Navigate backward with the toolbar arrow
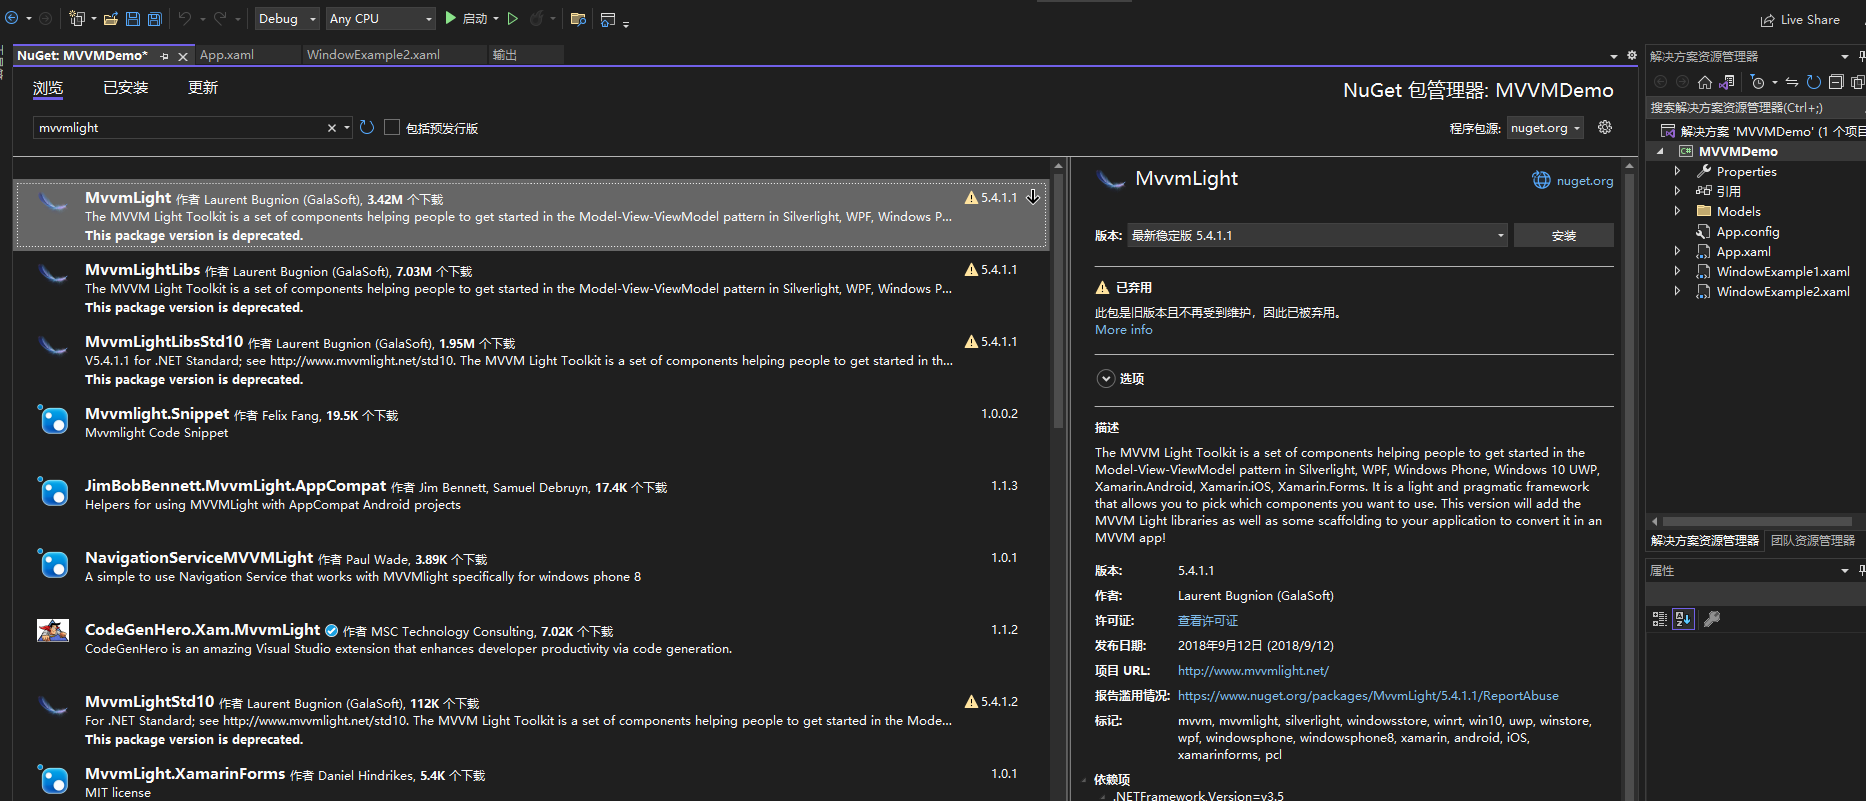This screenshot has height=801, width=1866. coord(12,18)
